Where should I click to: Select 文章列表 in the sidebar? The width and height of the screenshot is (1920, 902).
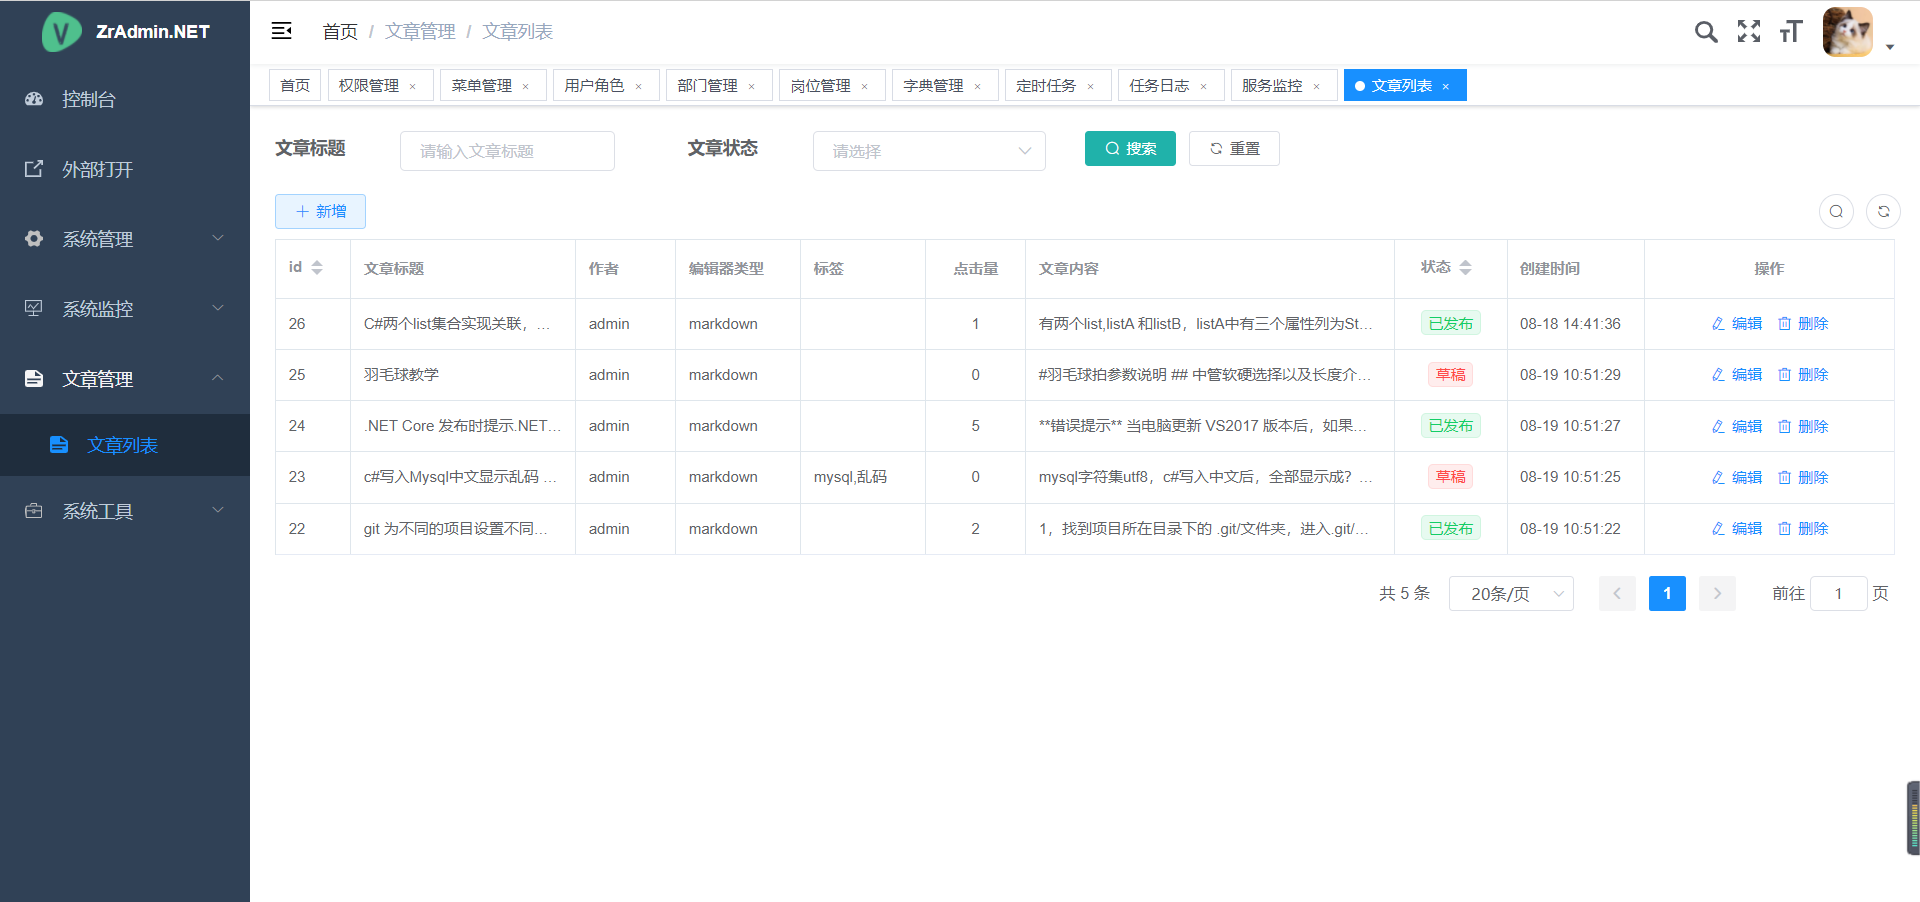122,445
